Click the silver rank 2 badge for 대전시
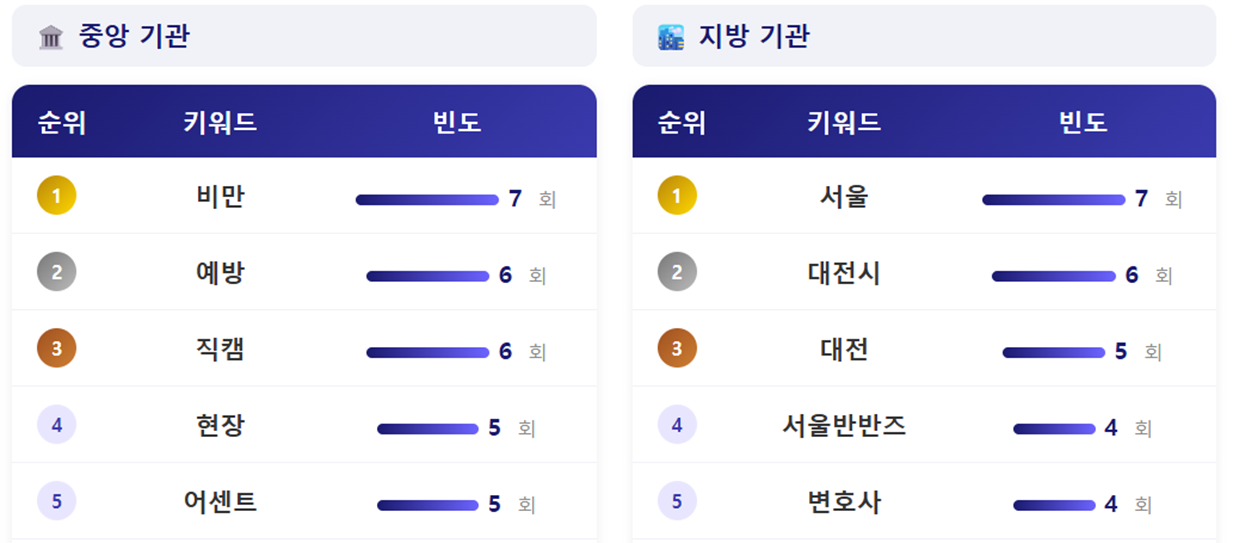The image size is (1233, 543). 677,272
